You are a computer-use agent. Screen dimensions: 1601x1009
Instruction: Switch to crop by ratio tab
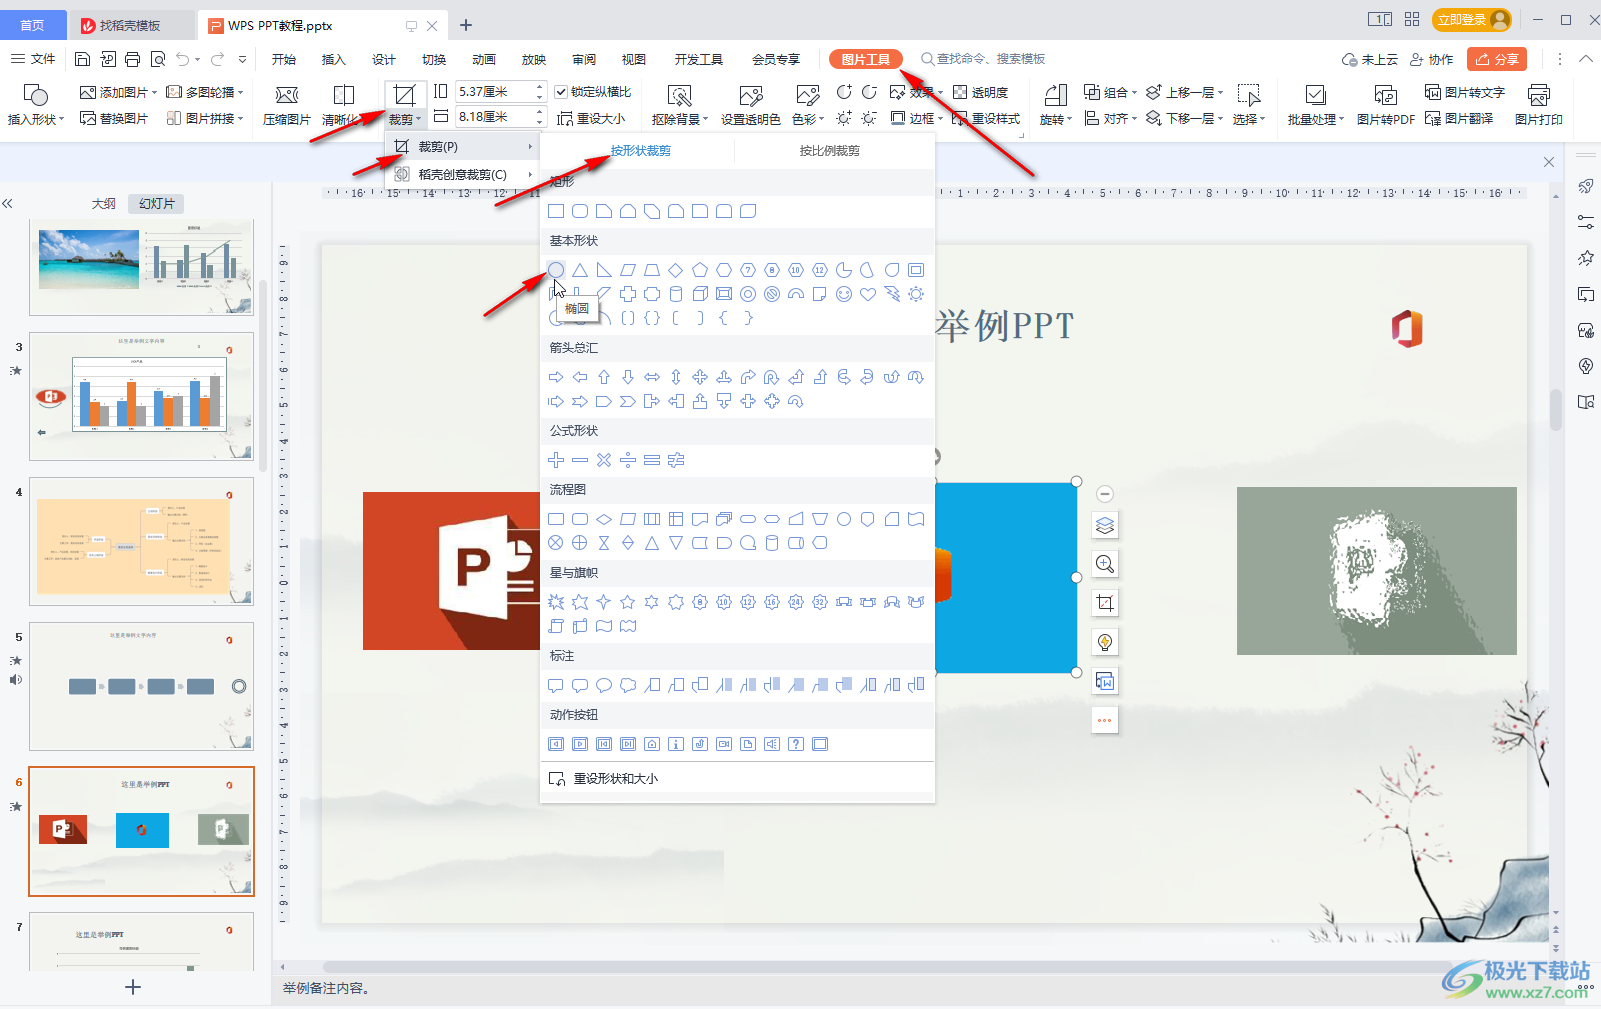(829, 151)
